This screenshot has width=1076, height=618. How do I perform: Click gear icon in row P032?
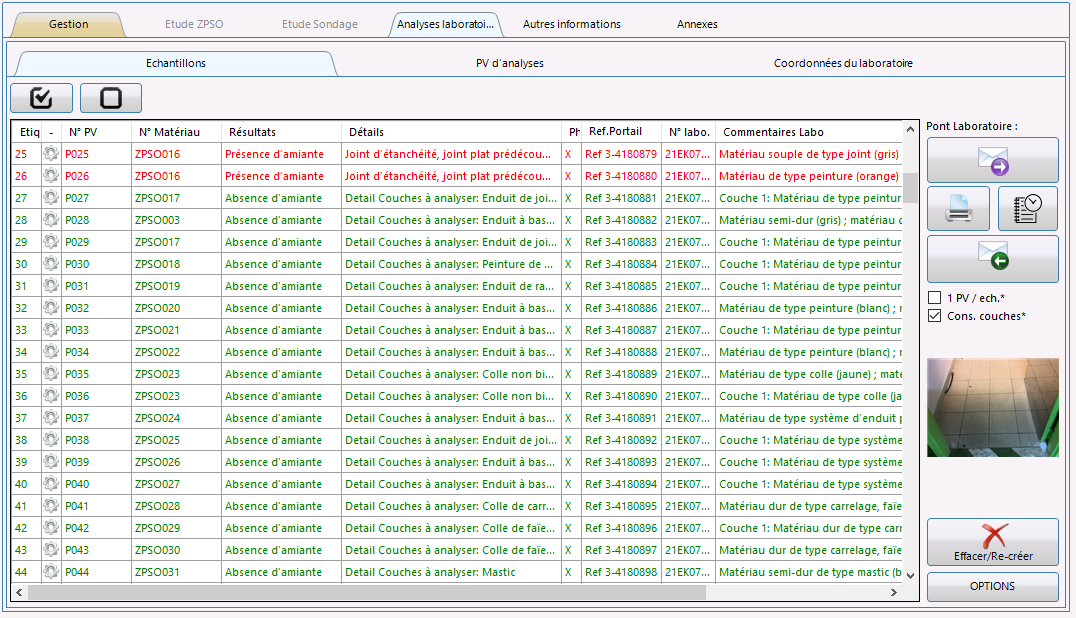[x=51, y=307]
